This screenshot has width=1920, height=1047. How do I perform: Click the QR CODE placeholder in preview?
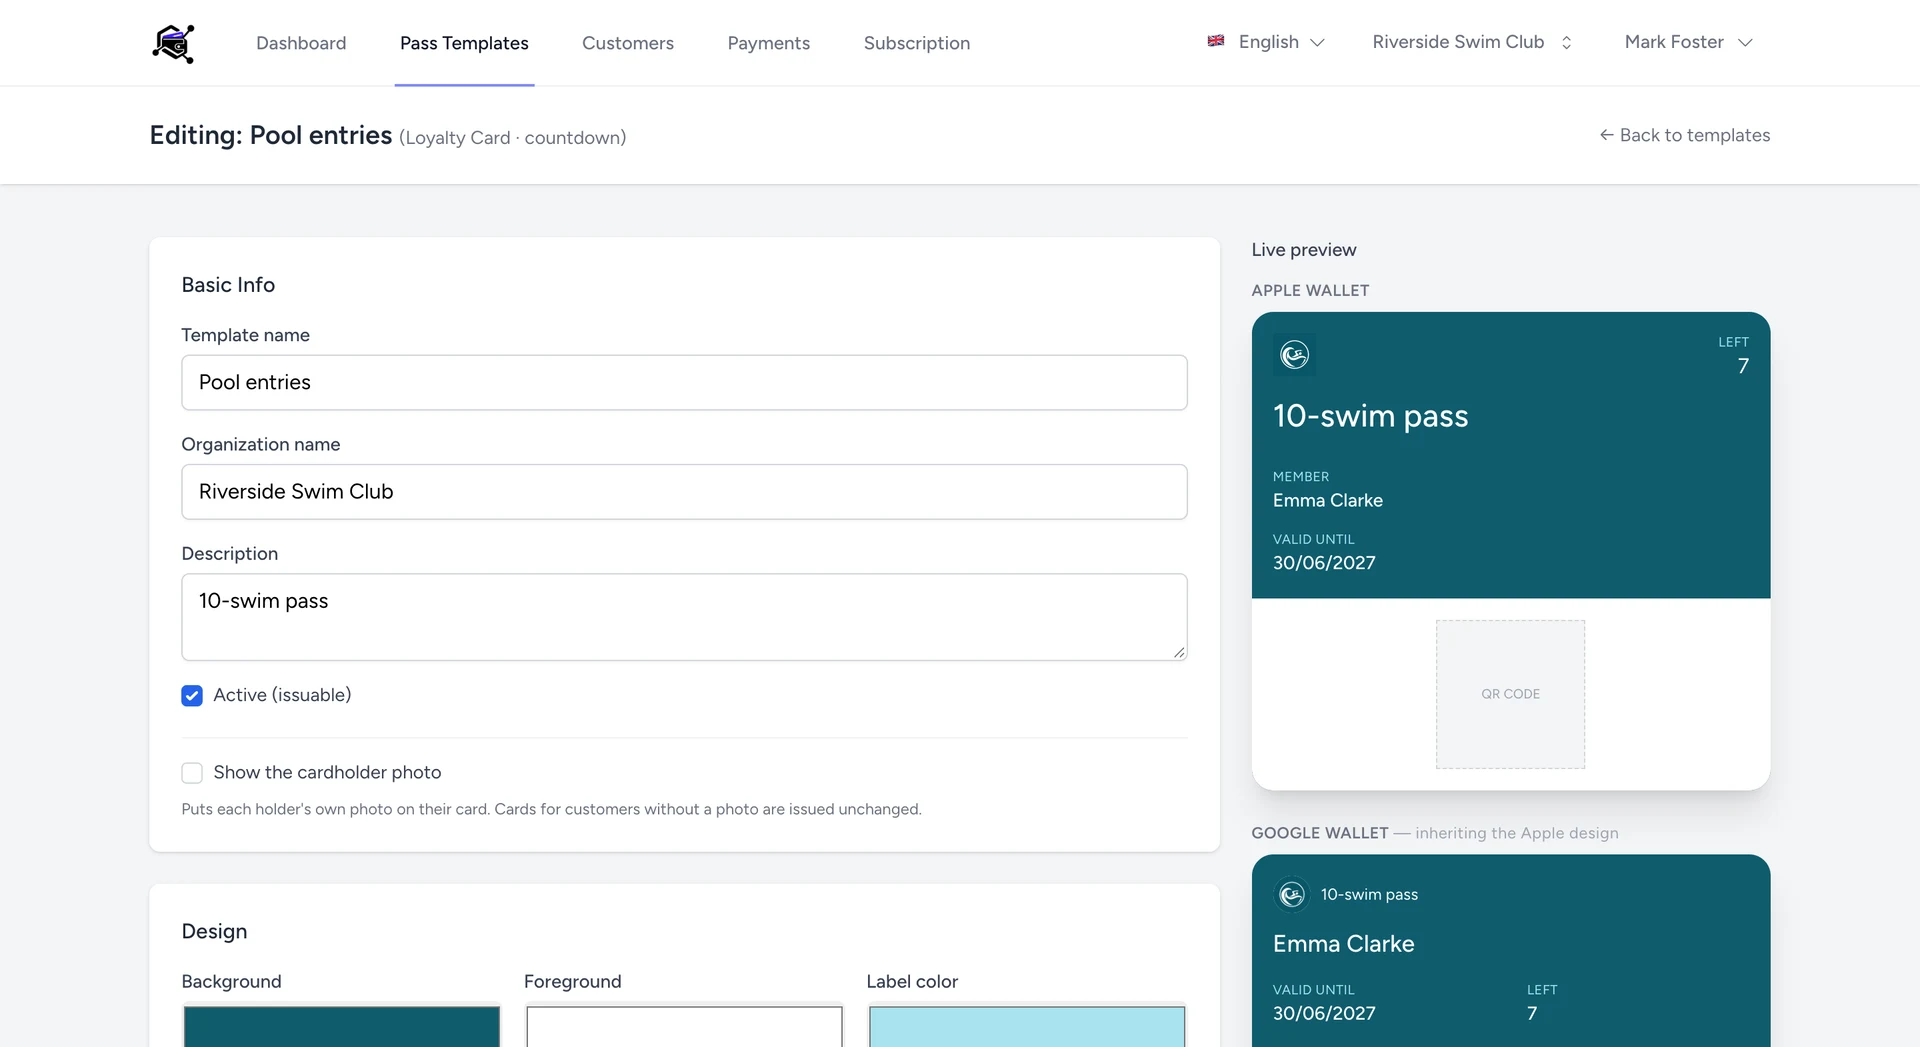[1510, 694]
